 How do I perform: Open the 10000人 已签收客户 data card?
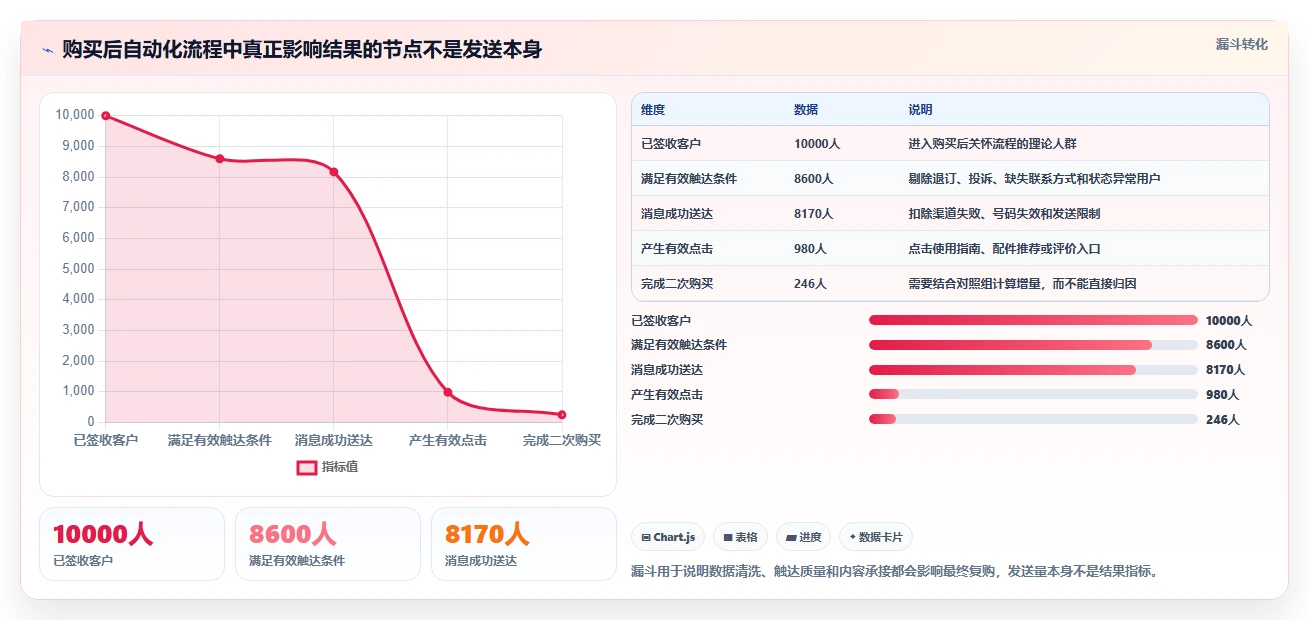click(132, 544)
